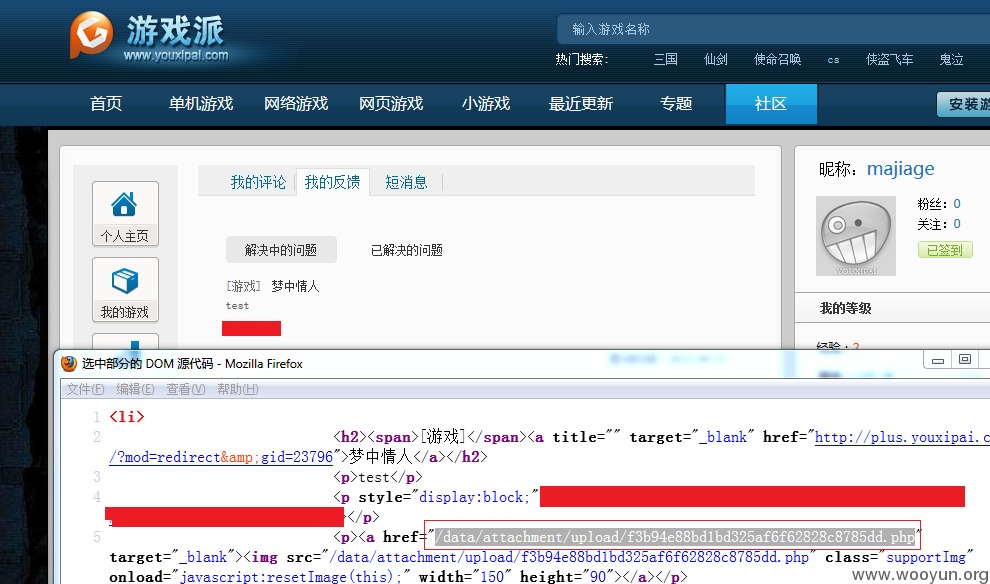Switch to 我的反馈 tab
The image size is (990, 584).
(x=332, y=182)
